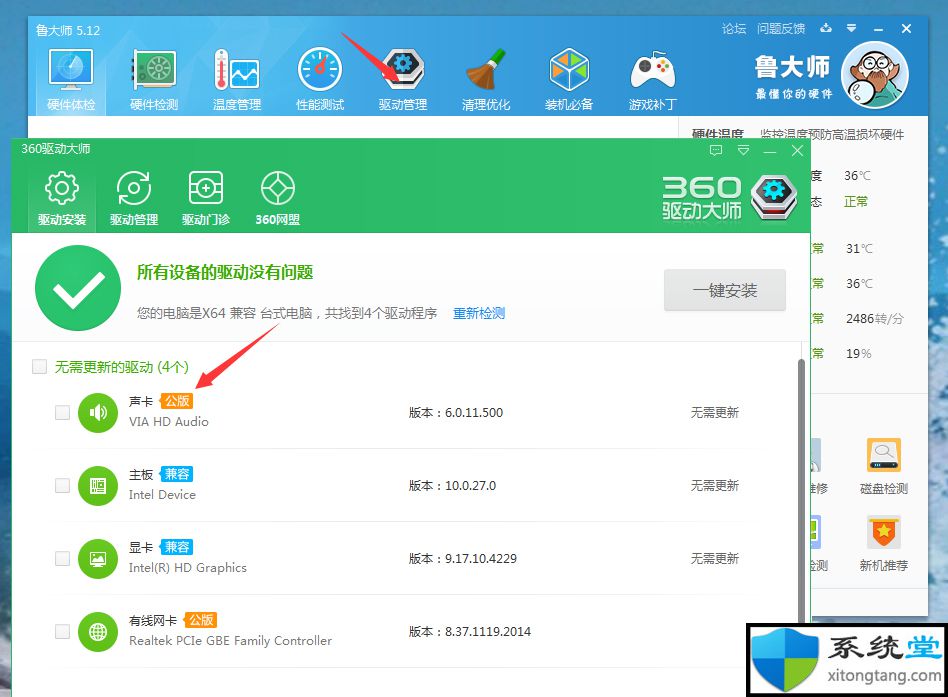
Task: Click the 360驱动大师 logo
Action: [730, 198]
